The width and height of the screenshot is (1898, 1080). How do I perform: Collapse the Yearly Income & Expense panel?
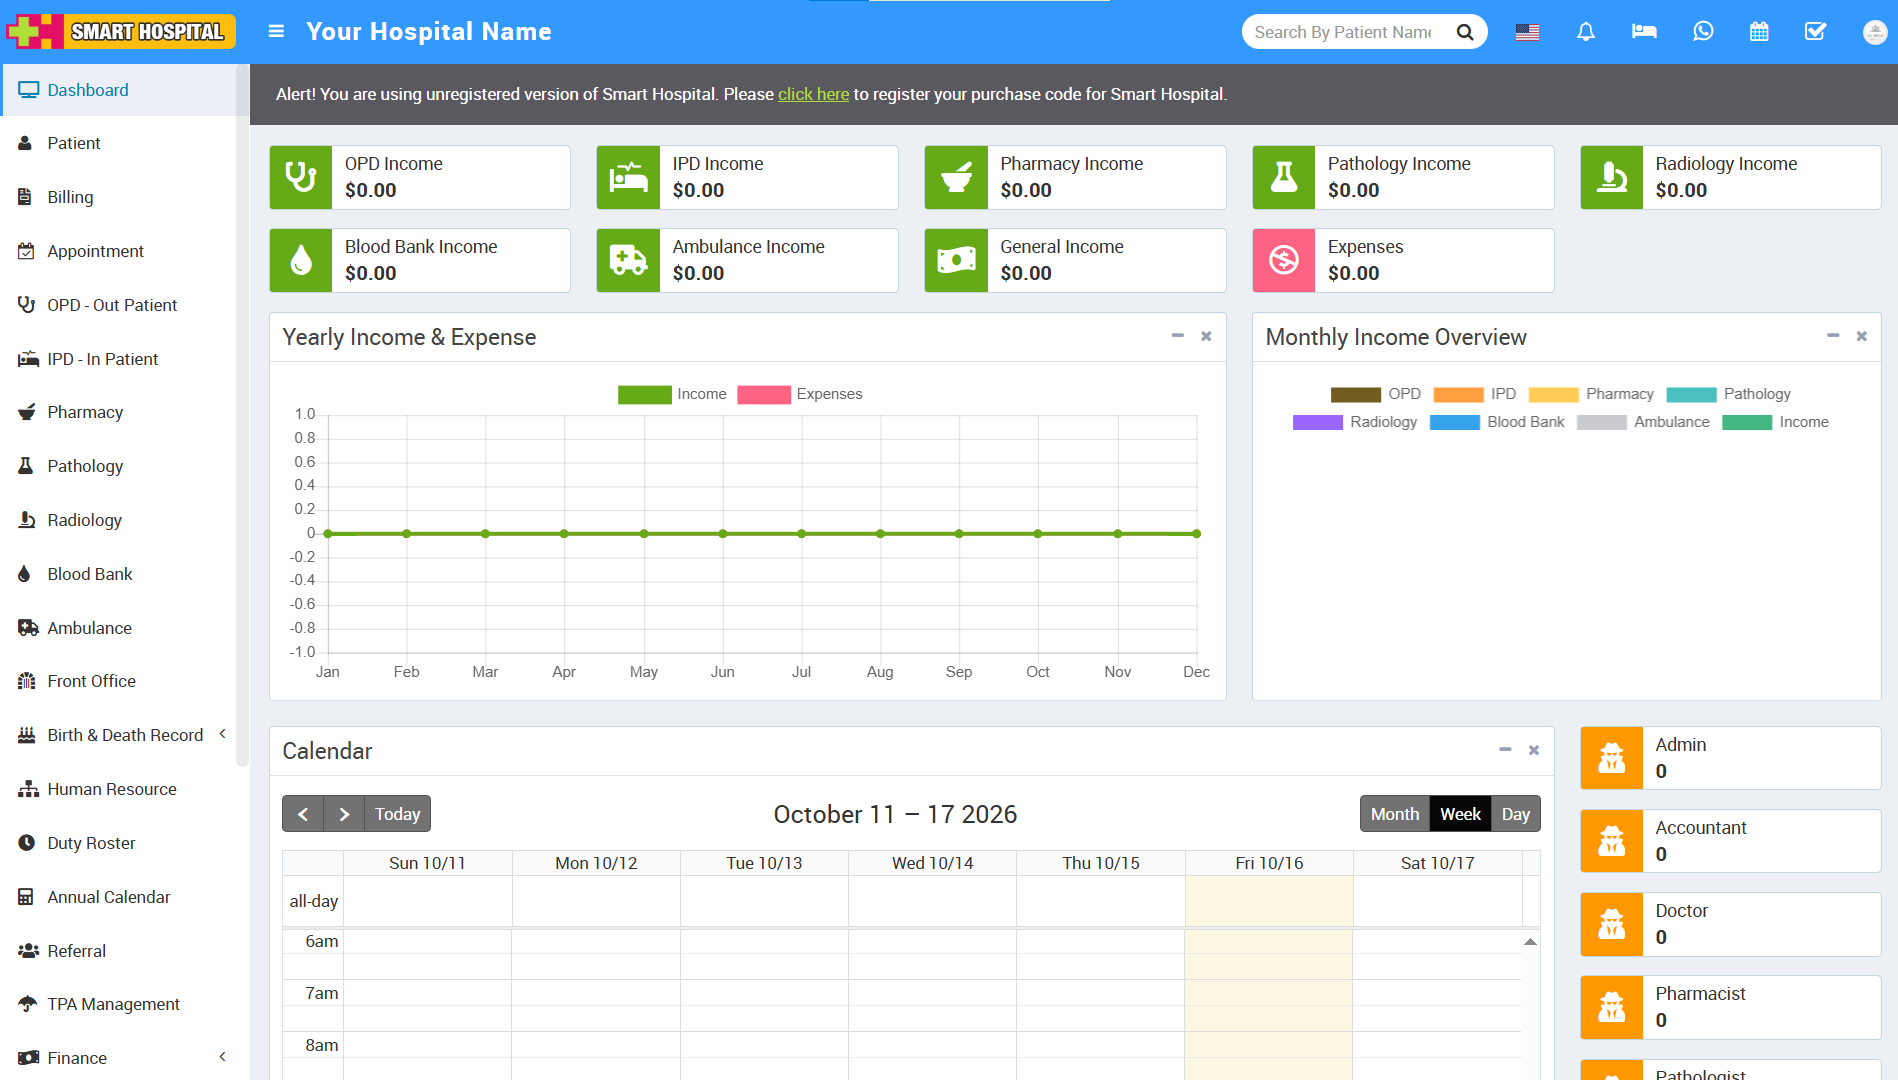pos(1178,336)
